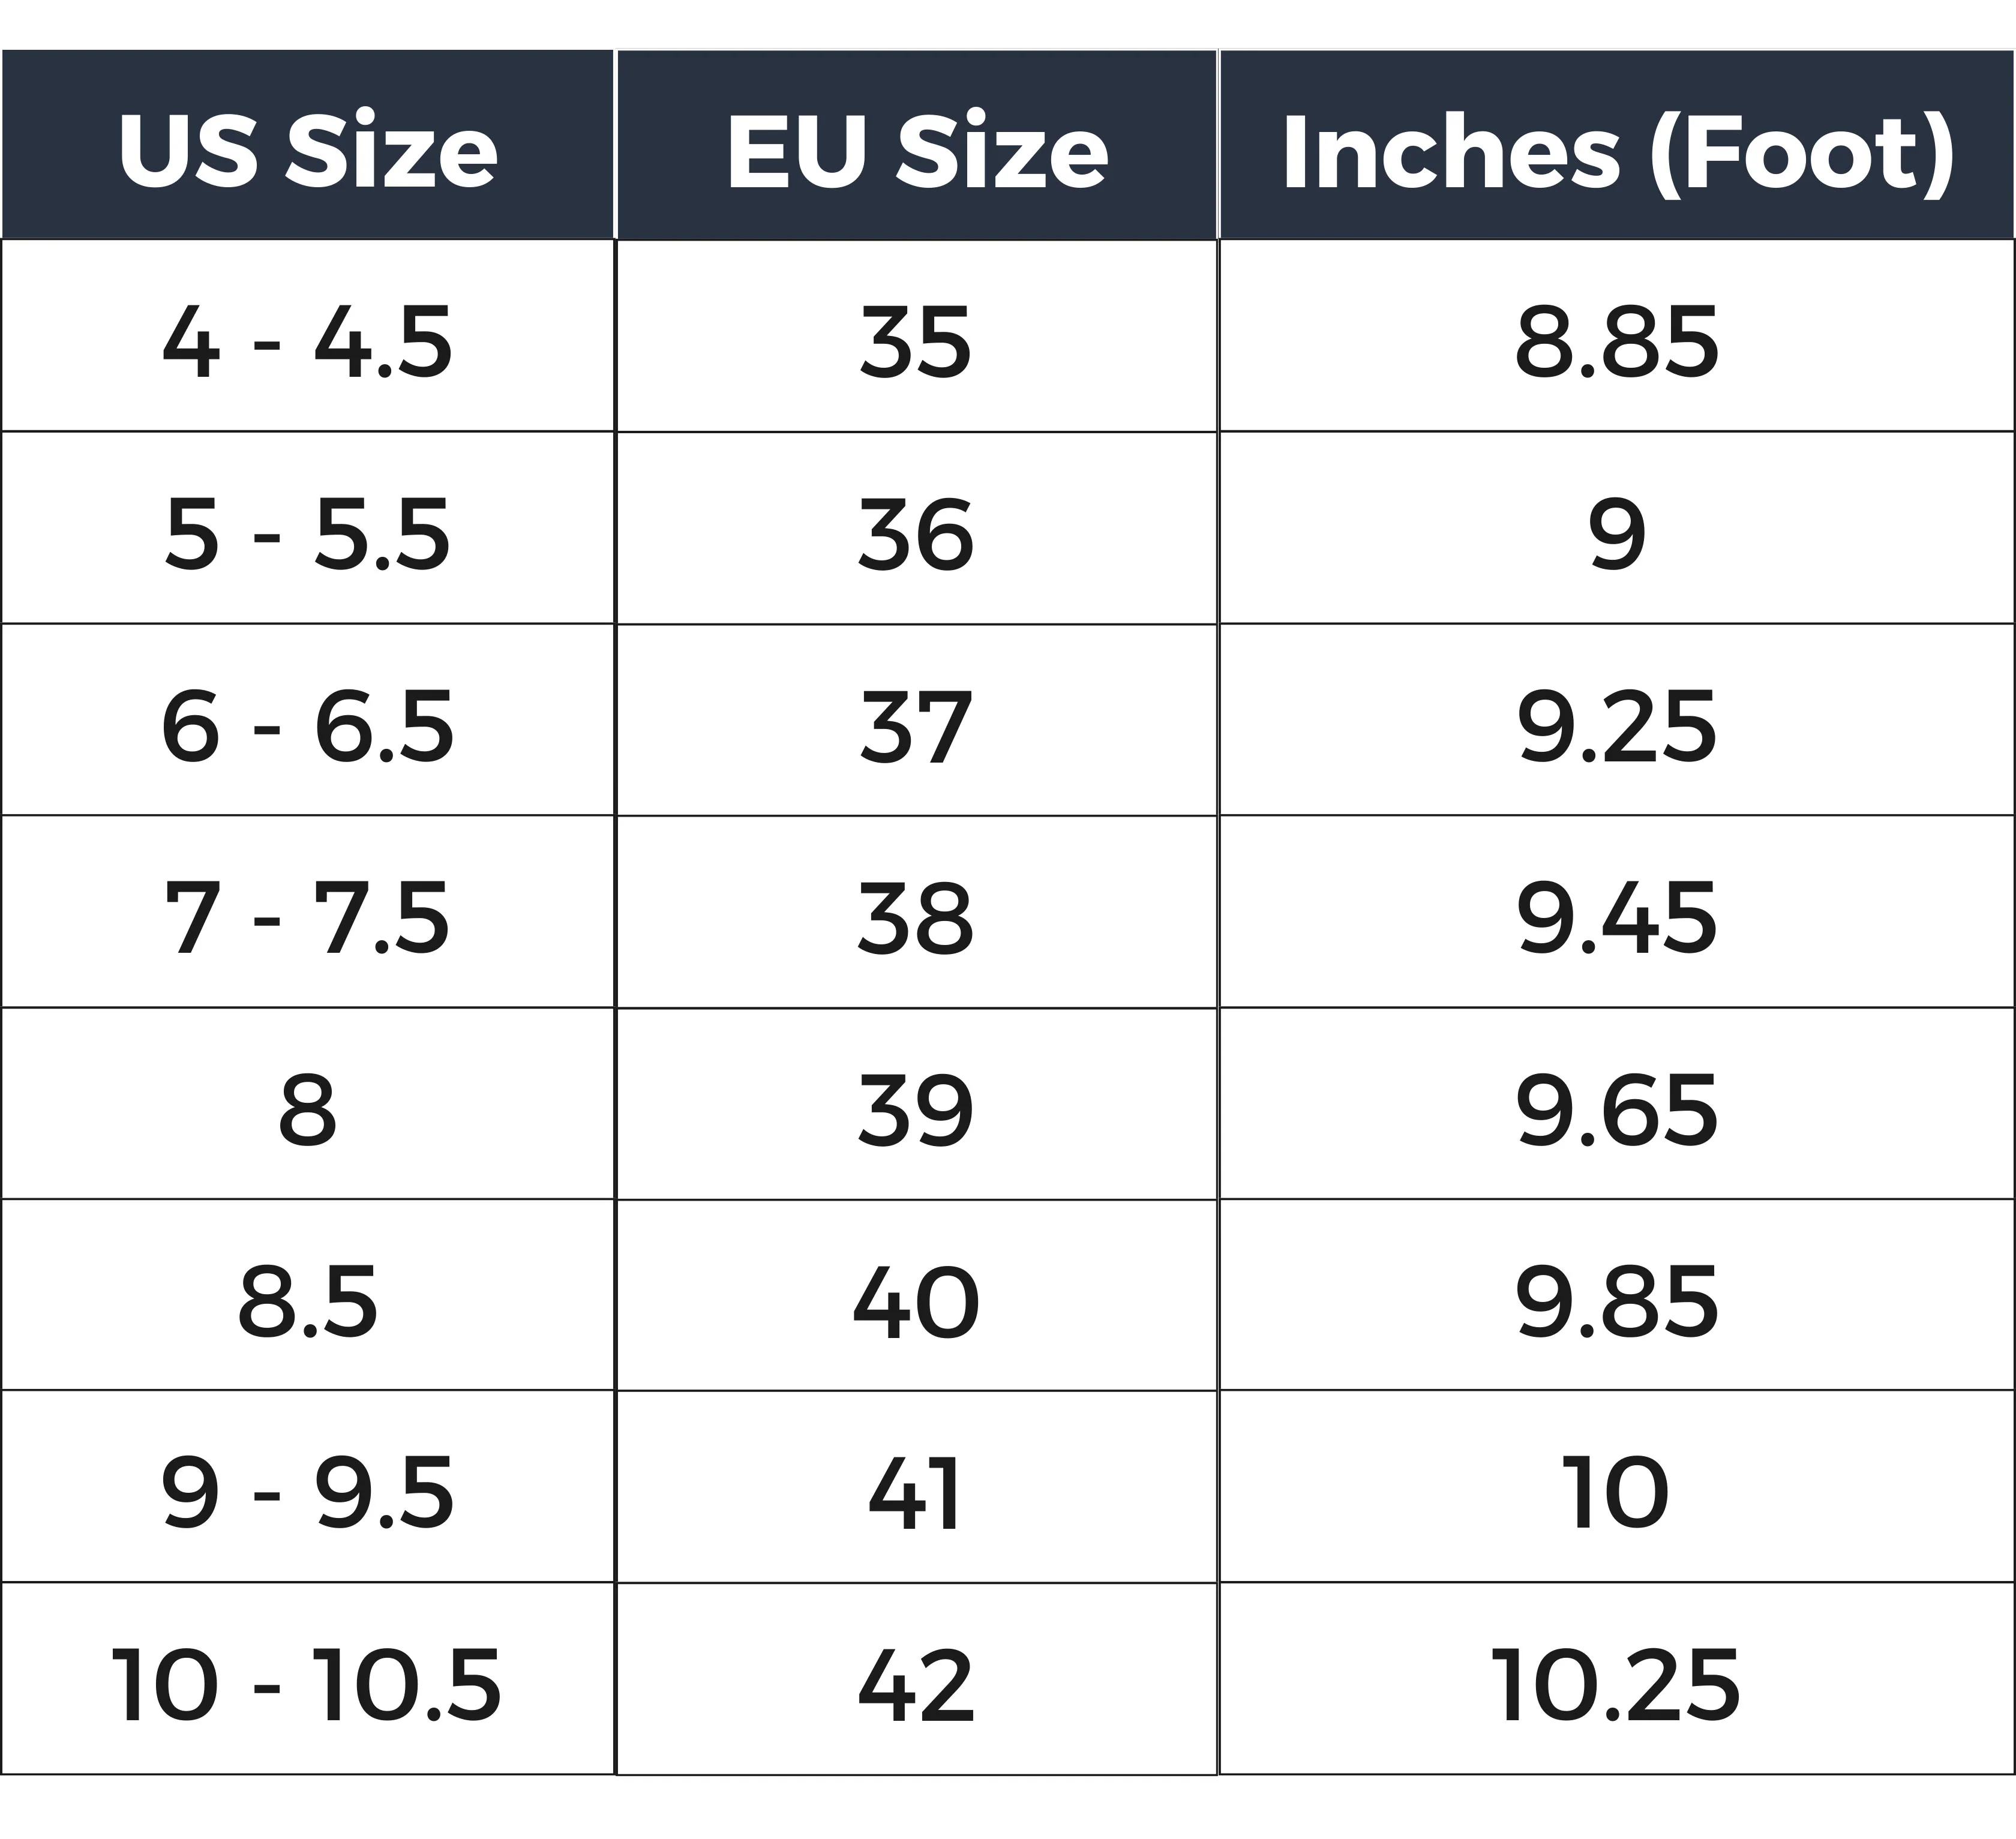Select the Inches (Foot) column header
This screenshot has height=1839, width=2016.
tap(1616, 150)
